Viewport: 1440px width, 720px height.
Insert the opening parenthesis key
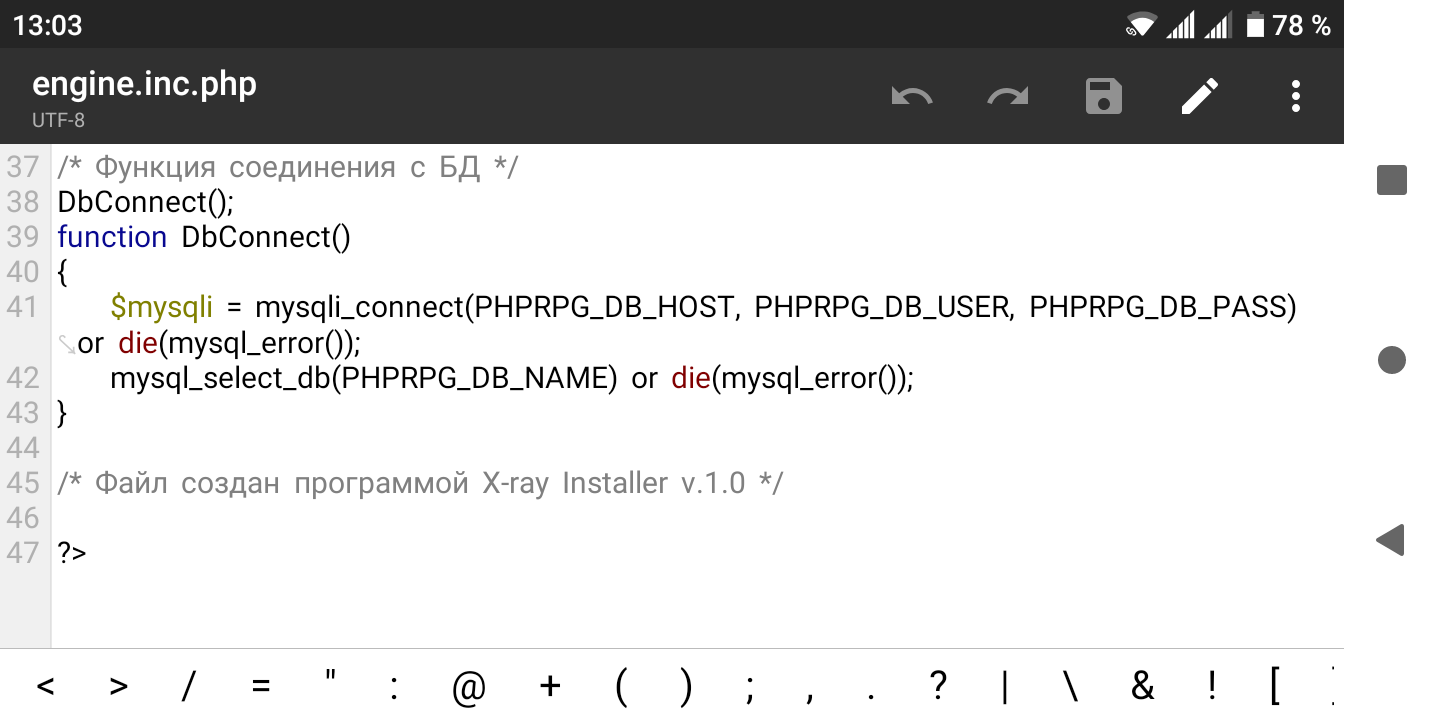(x=621, y=686)
